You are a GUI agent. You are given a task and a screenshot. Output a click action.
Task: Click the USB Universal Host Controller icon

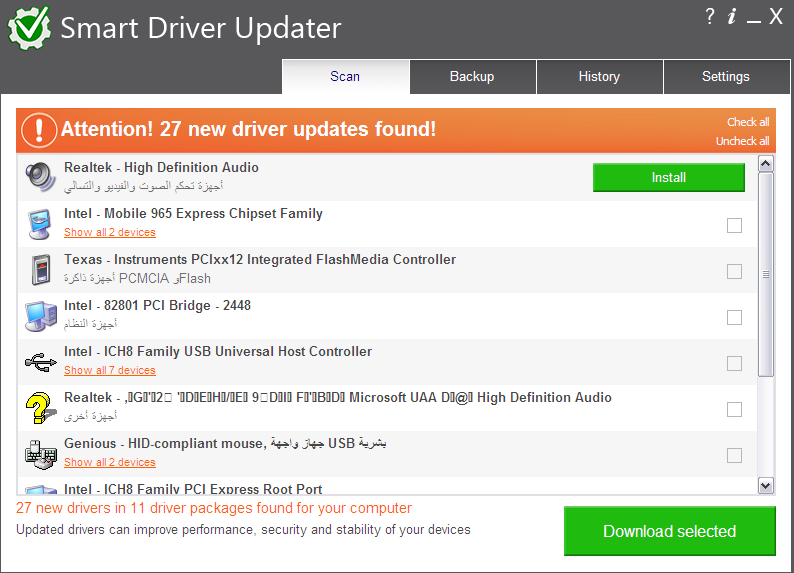coord(41,361)
